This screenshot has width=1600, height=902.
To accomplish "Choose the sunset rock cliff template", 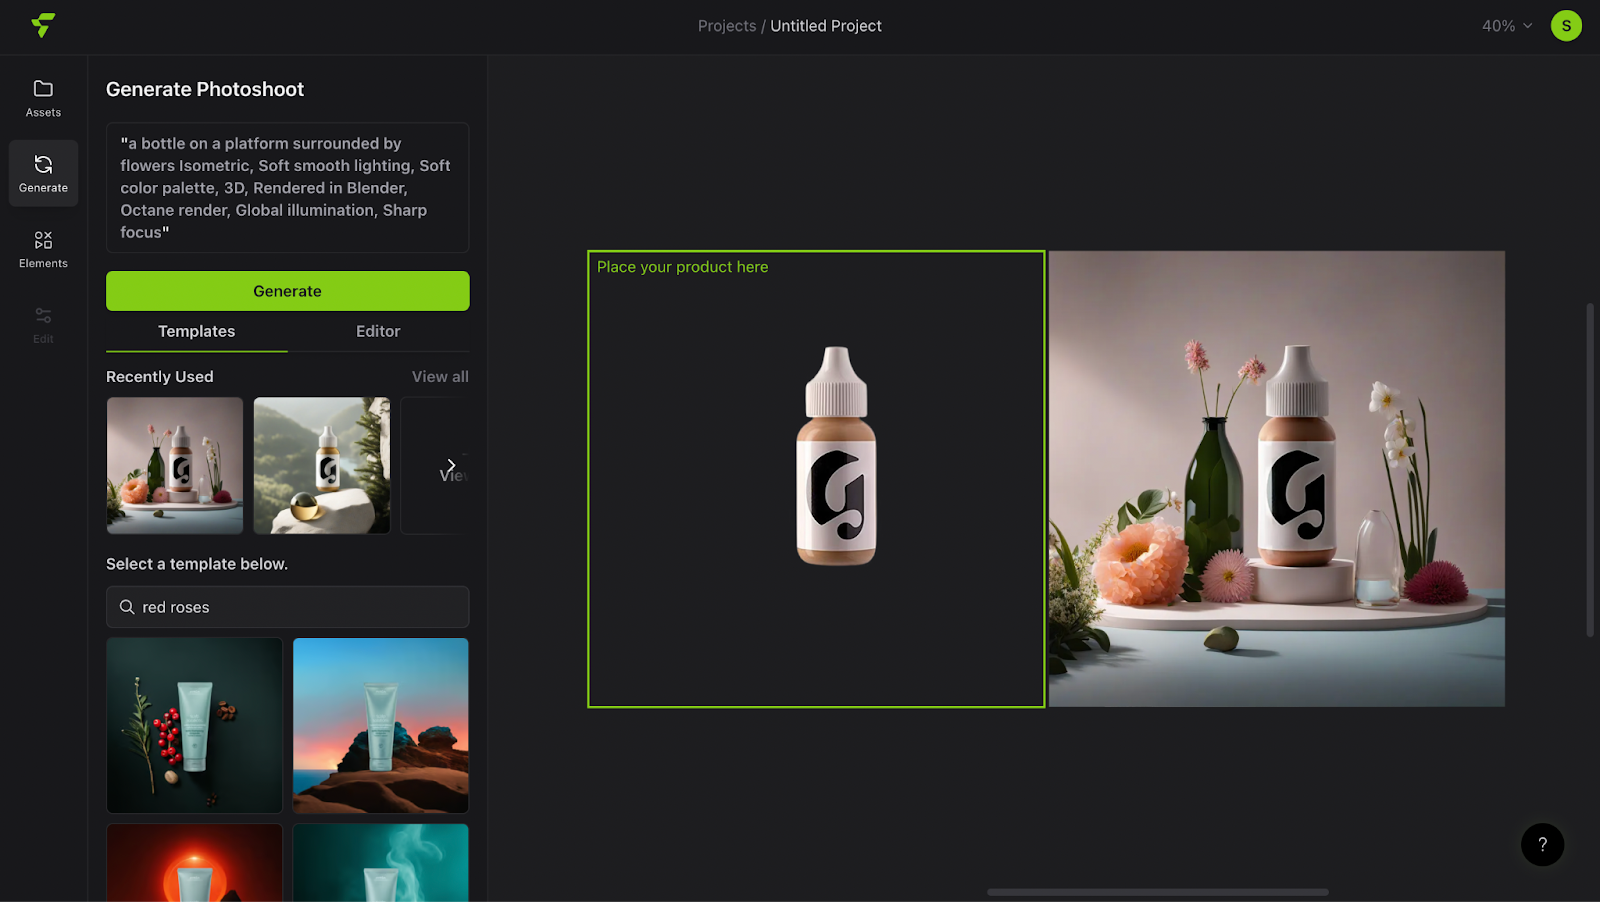I will [x=381, y=725].
